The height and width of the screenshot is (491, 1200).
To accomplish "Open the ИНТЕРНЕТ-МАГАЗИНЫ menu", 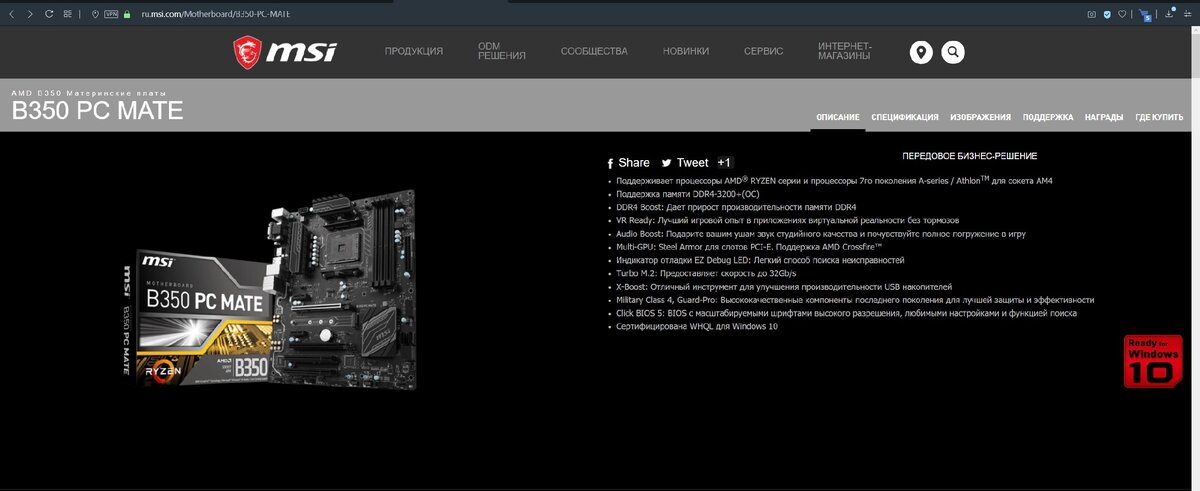I will tap(844, 51).
